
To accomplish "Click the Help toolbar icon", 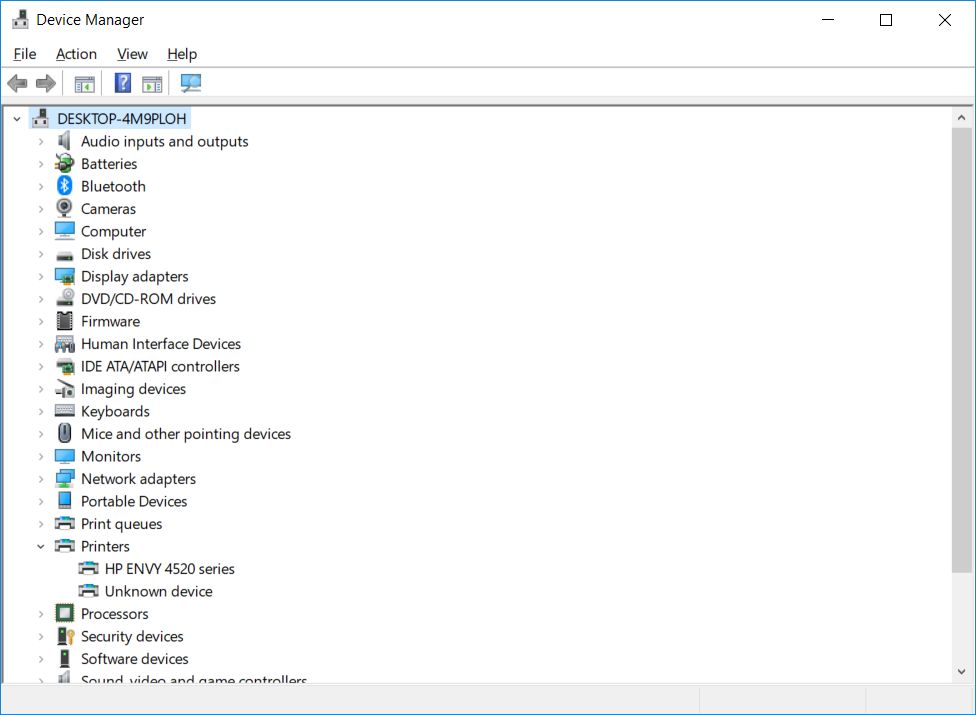I will (123, 83).
